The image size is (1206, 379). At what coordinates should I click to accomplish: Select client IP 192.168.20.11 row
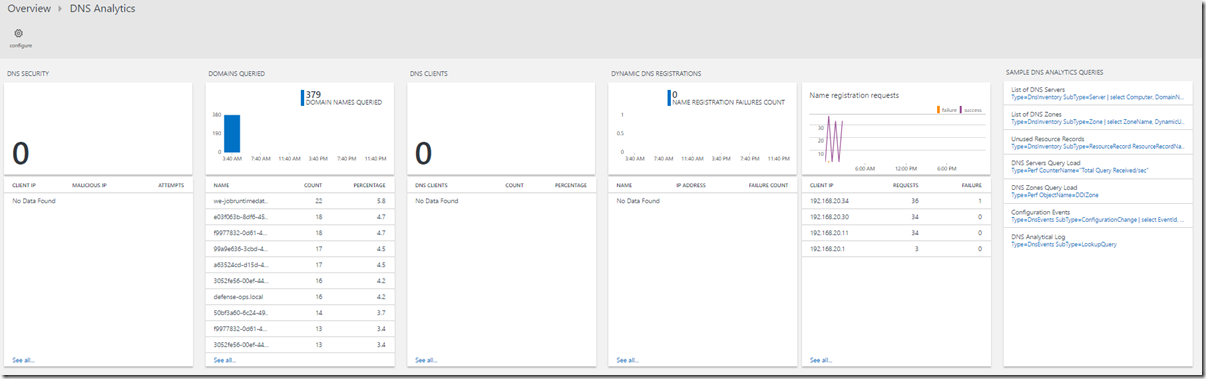(x=896, y=232)
